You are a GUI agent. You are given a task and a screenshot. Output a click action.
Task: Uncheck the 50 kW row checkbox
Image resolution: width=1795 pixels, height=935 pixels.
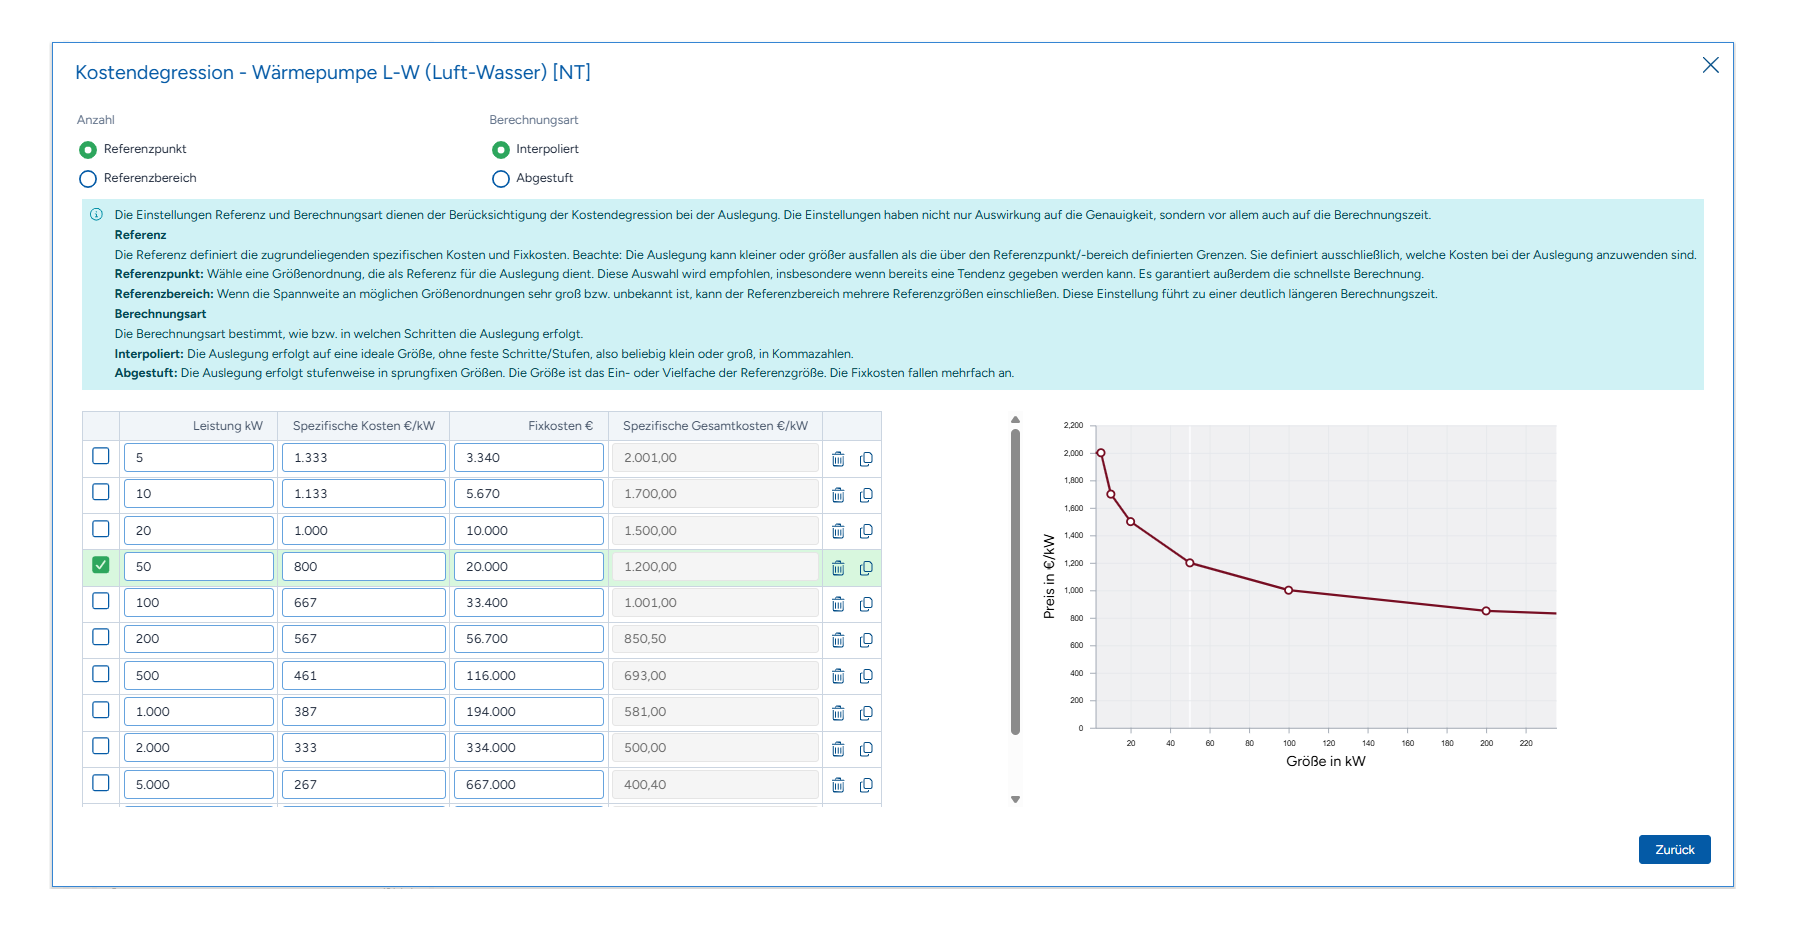point(101,565)
